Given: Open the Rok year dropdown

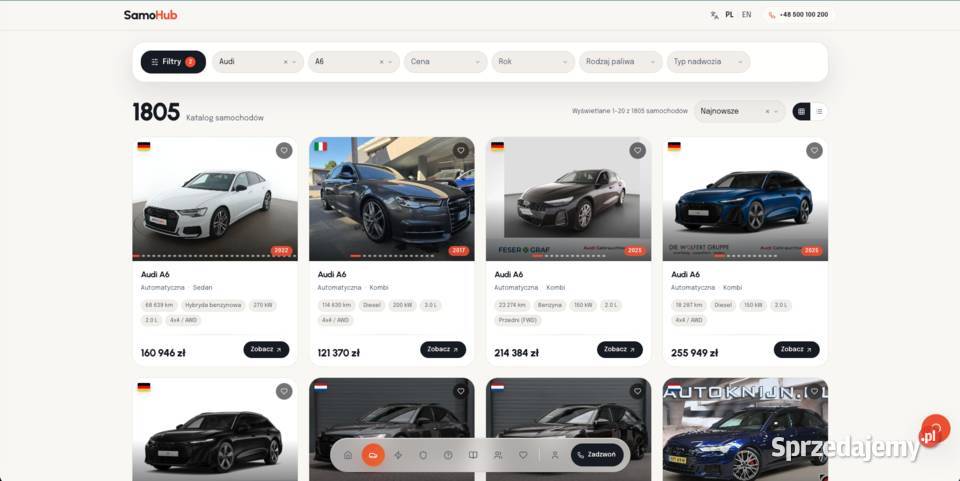Looking at the screenshot, I should (533, 62).
